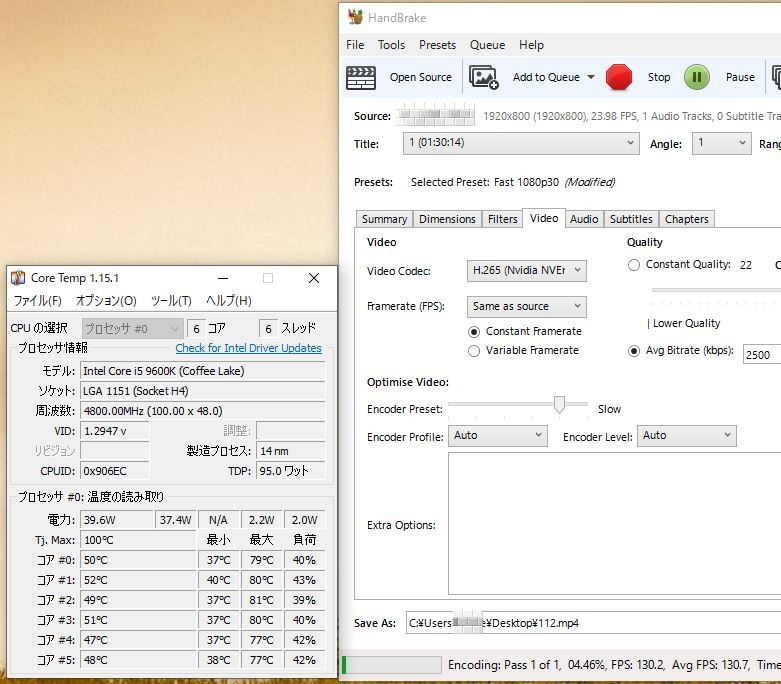
Task: Click Check for Intel Driver Updates link
Action: click(x=249, y=348)
